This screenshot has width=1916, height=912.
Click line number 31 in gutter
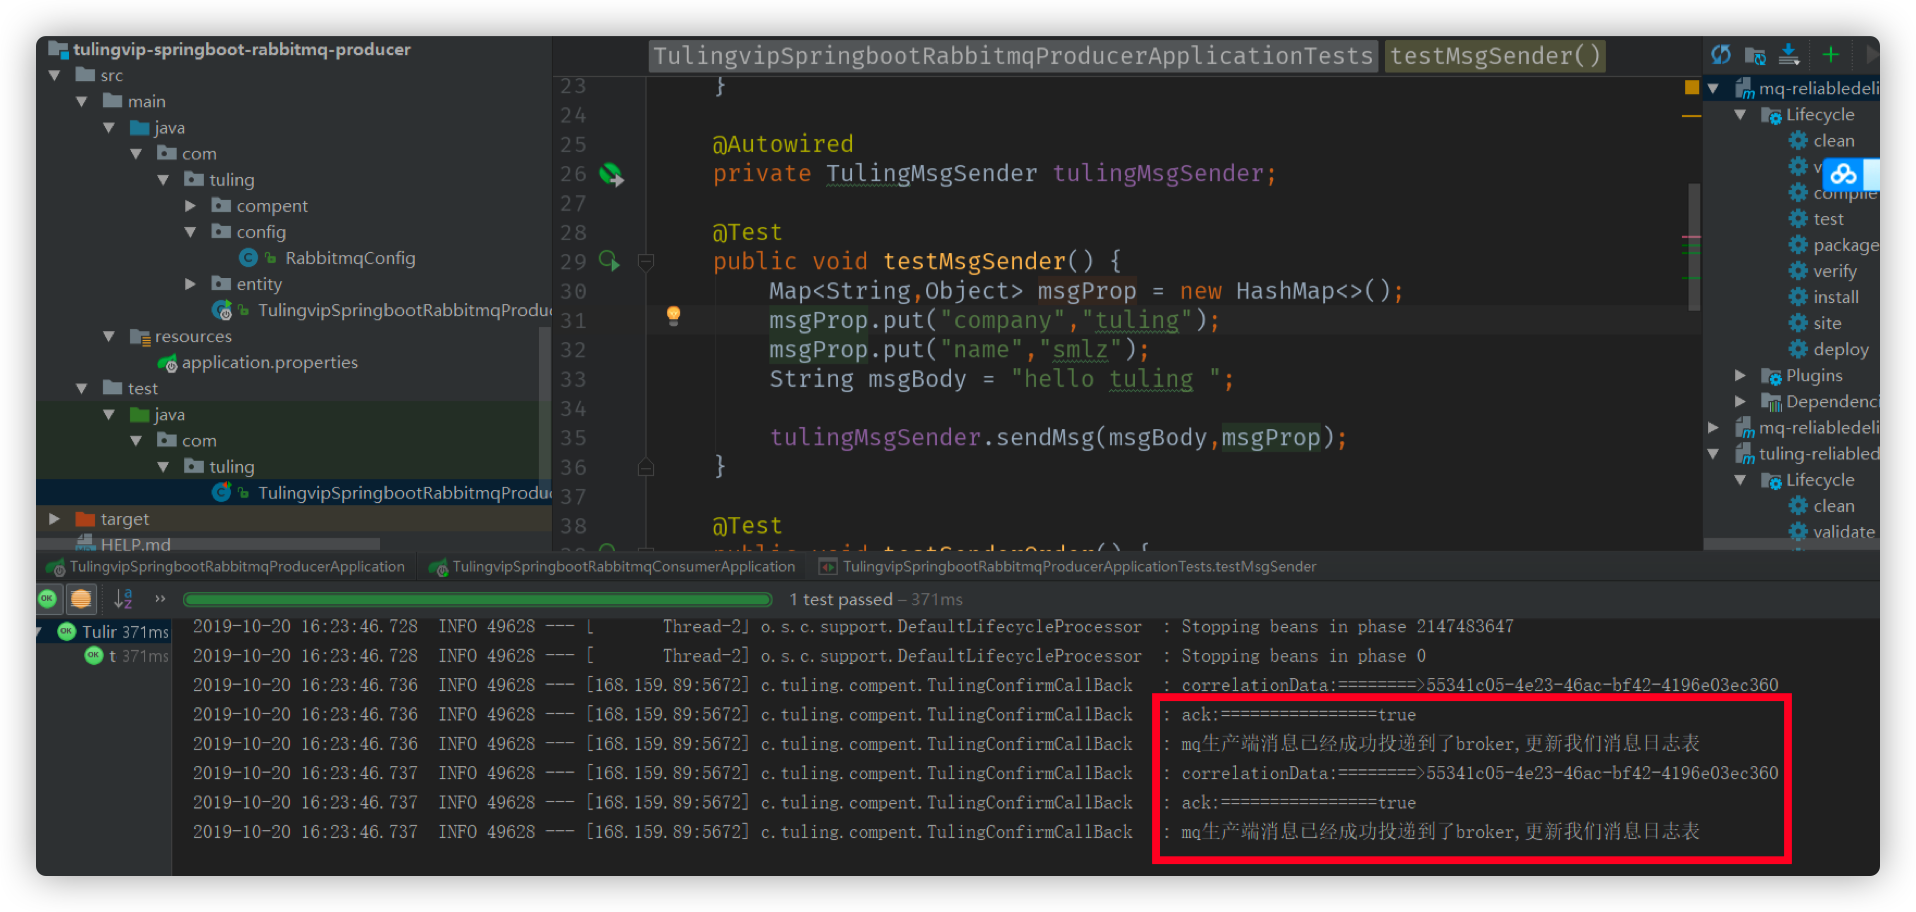pyautogui.click(x=573, y=320)
